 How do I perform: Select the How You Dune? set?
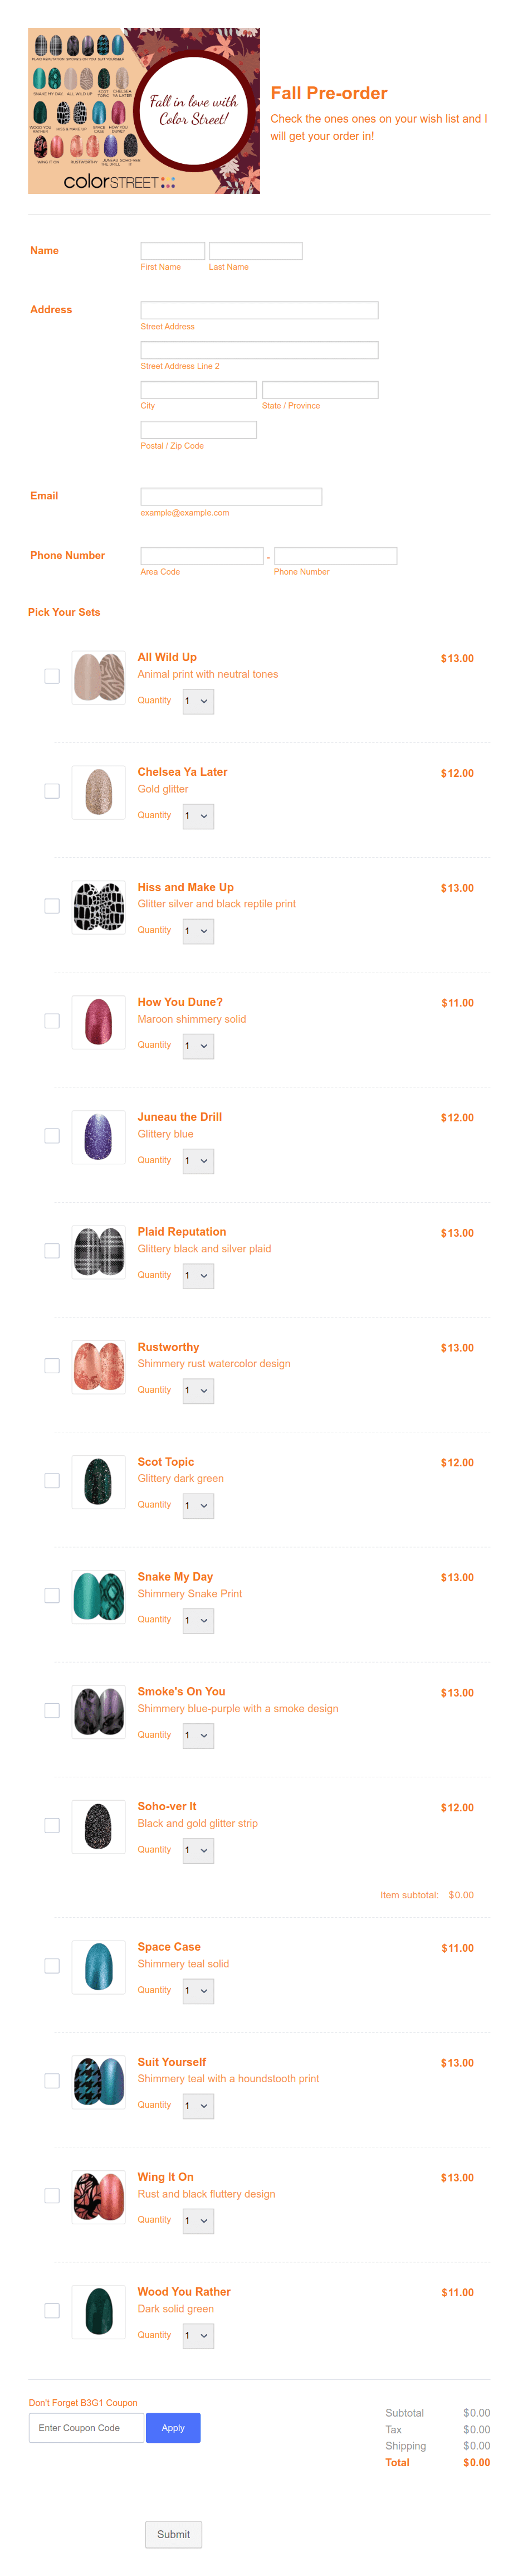click(x=51, y=1021)
